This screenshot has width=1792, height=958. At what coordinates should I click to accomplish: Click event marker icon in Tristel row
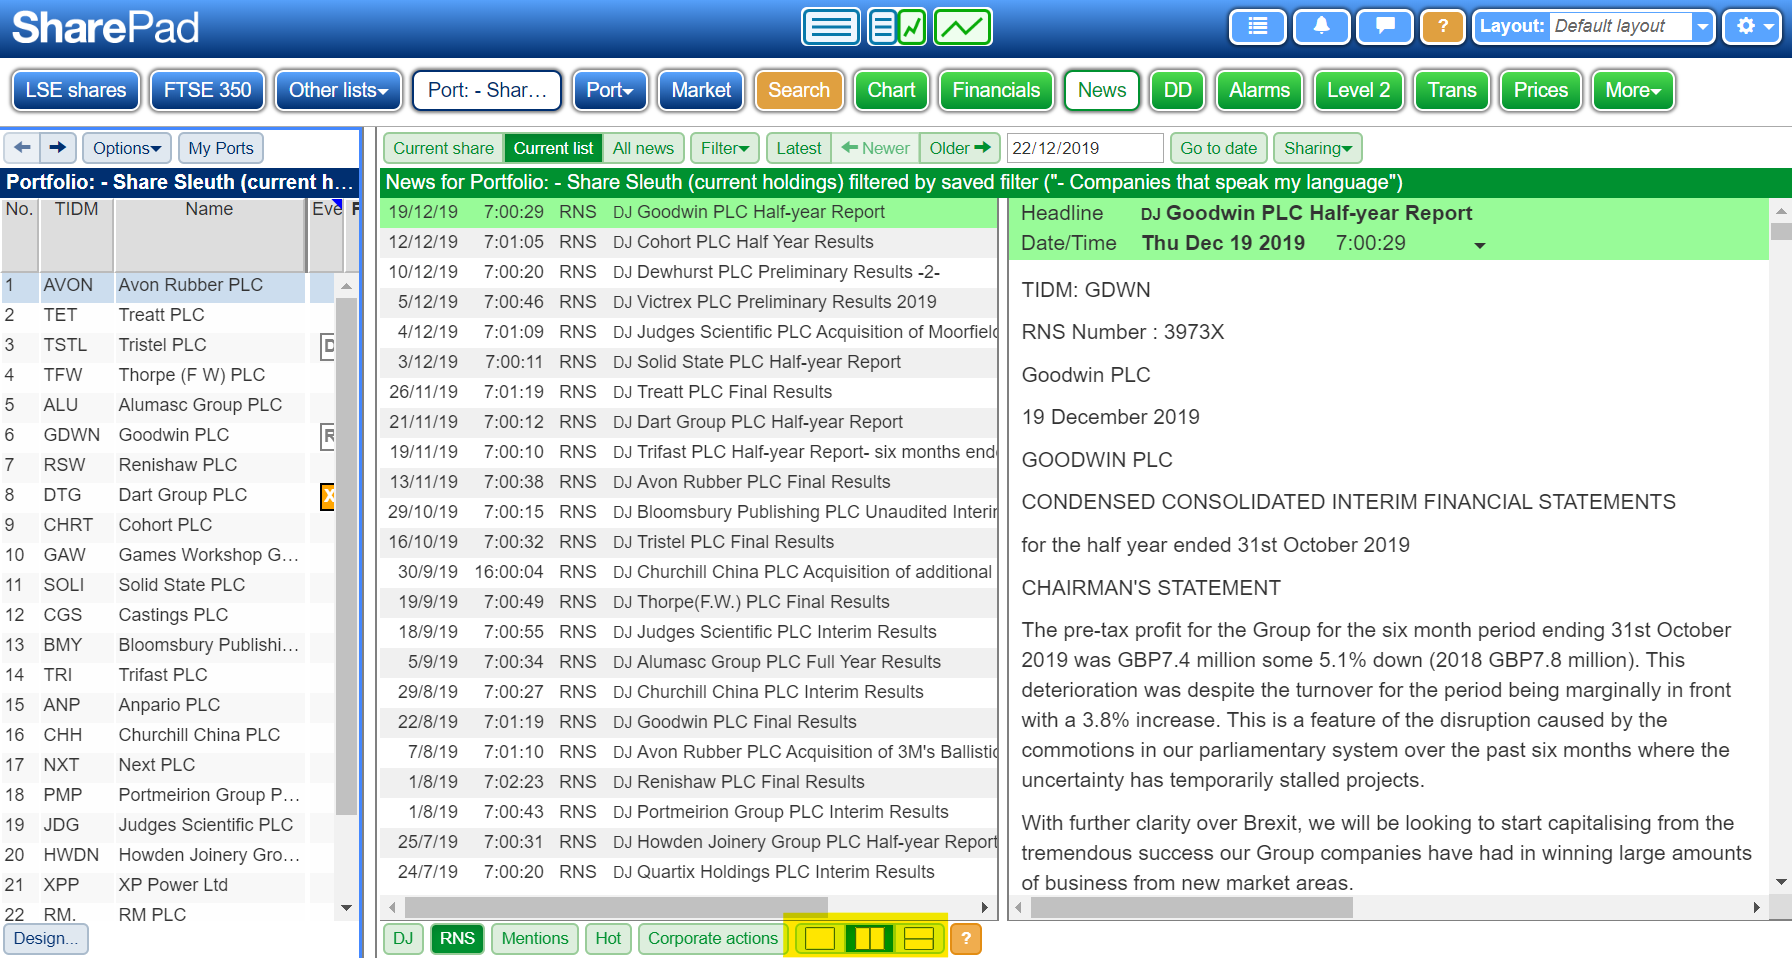(x=327, y=347)
